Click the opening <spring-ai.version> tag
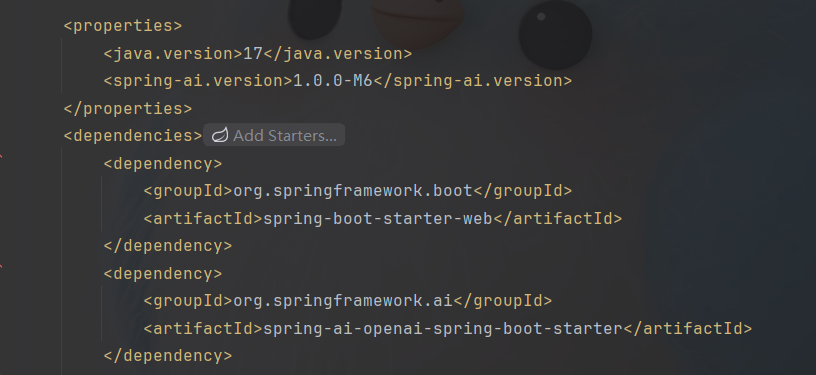 tap(198, 81)
